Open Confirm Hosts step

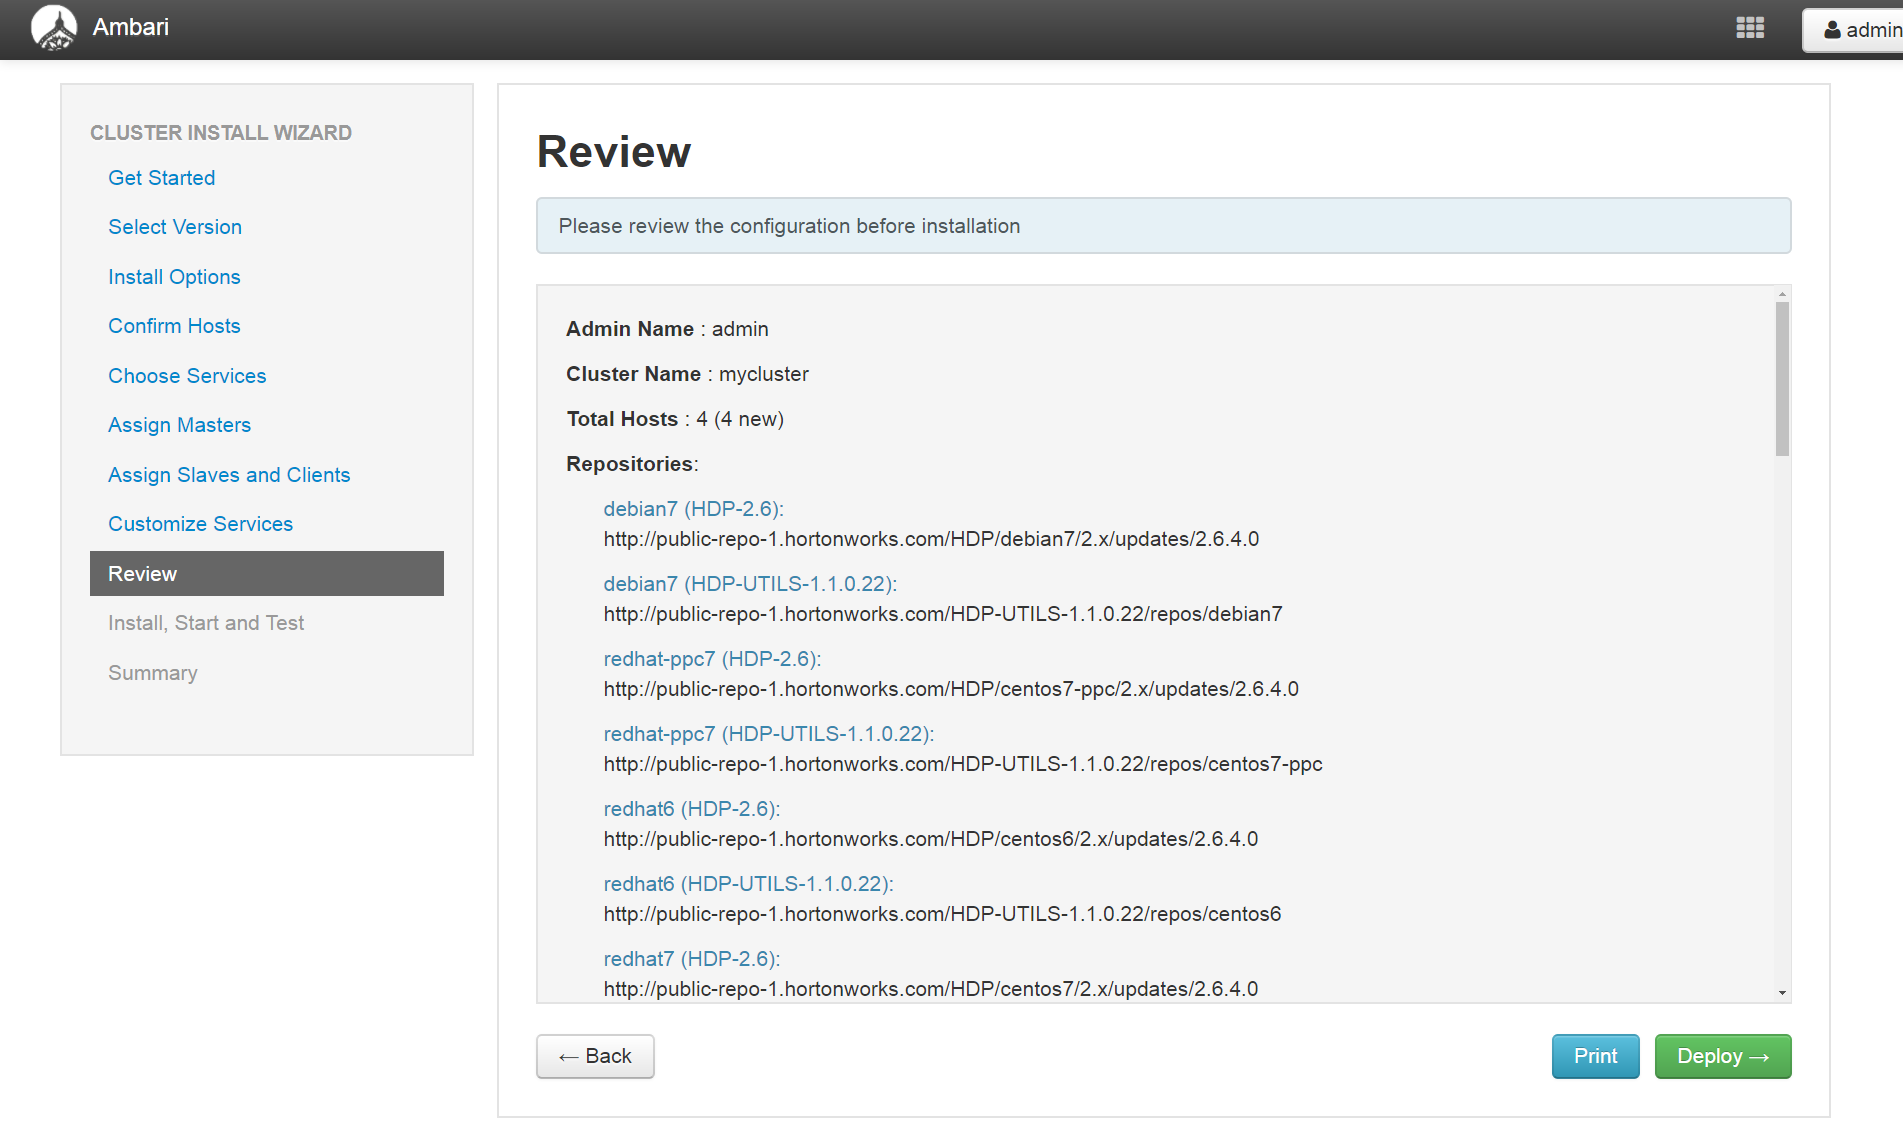point(174,326)
